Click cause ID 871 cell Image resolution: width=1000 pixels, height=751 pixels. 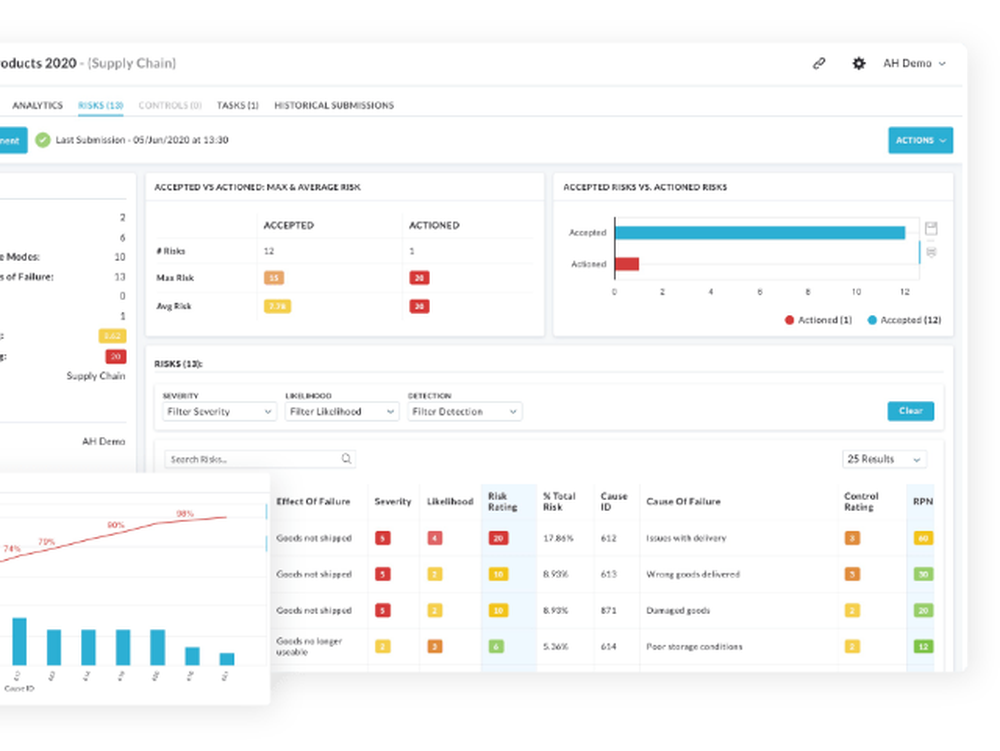(608, 611)
